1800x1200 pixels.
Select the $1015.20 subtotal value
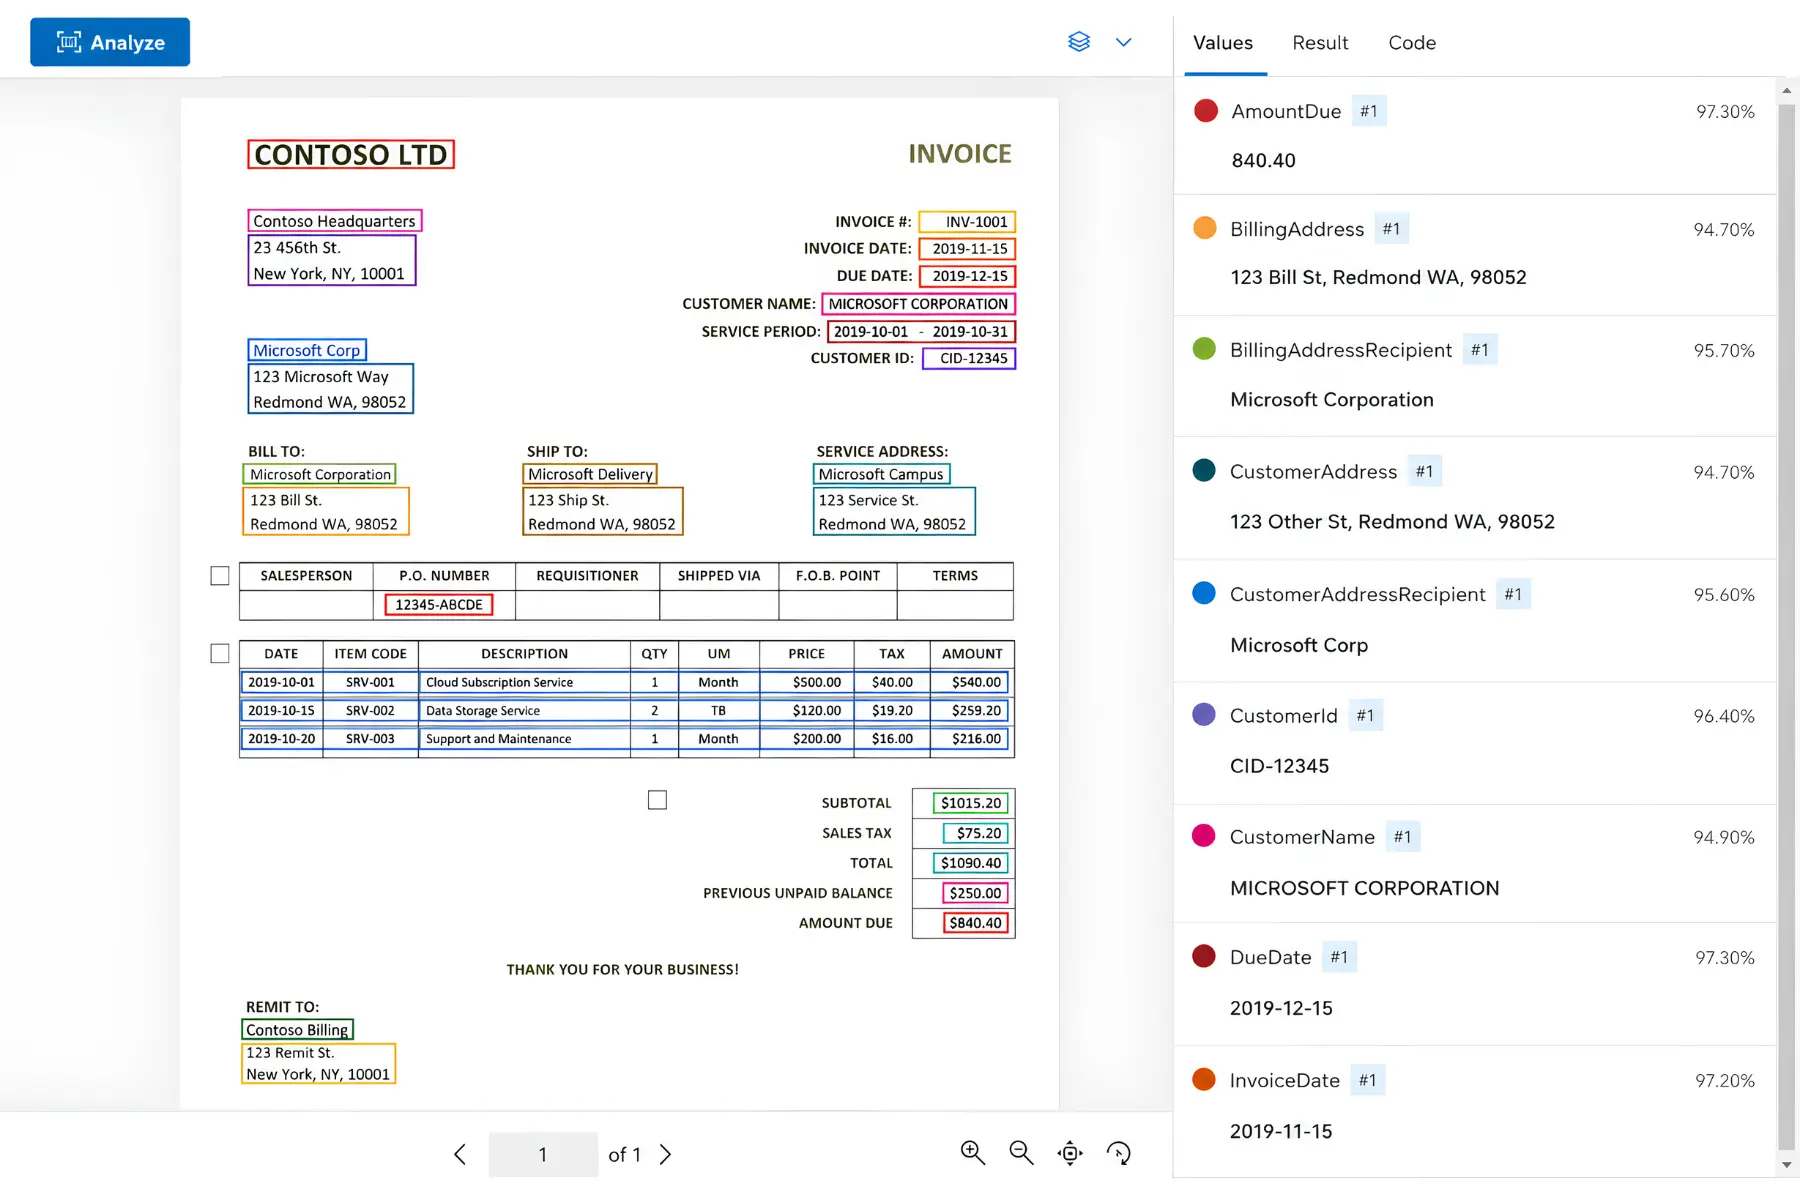click(971, 803)
